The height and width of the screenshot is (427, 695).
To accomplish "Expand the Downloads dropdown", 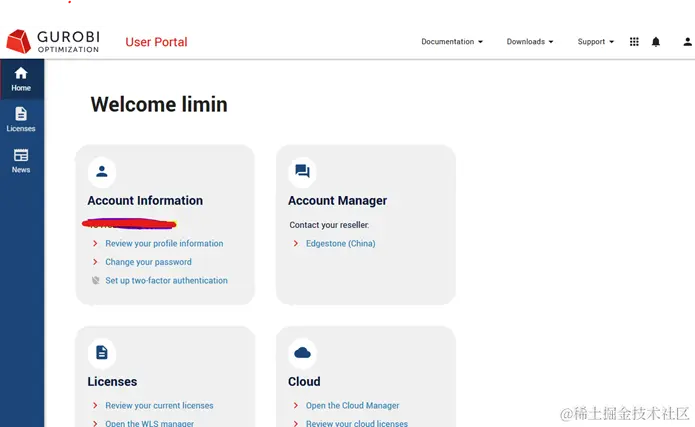I will point(530,42).
